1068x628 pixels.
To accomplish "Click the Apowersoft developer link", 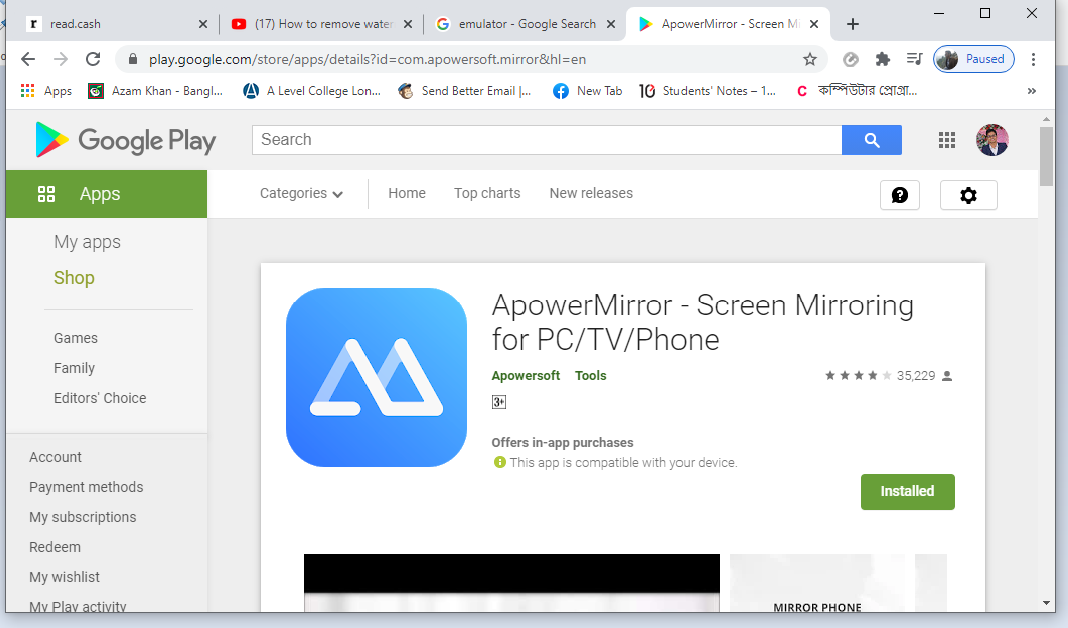I will coord(526,375).
